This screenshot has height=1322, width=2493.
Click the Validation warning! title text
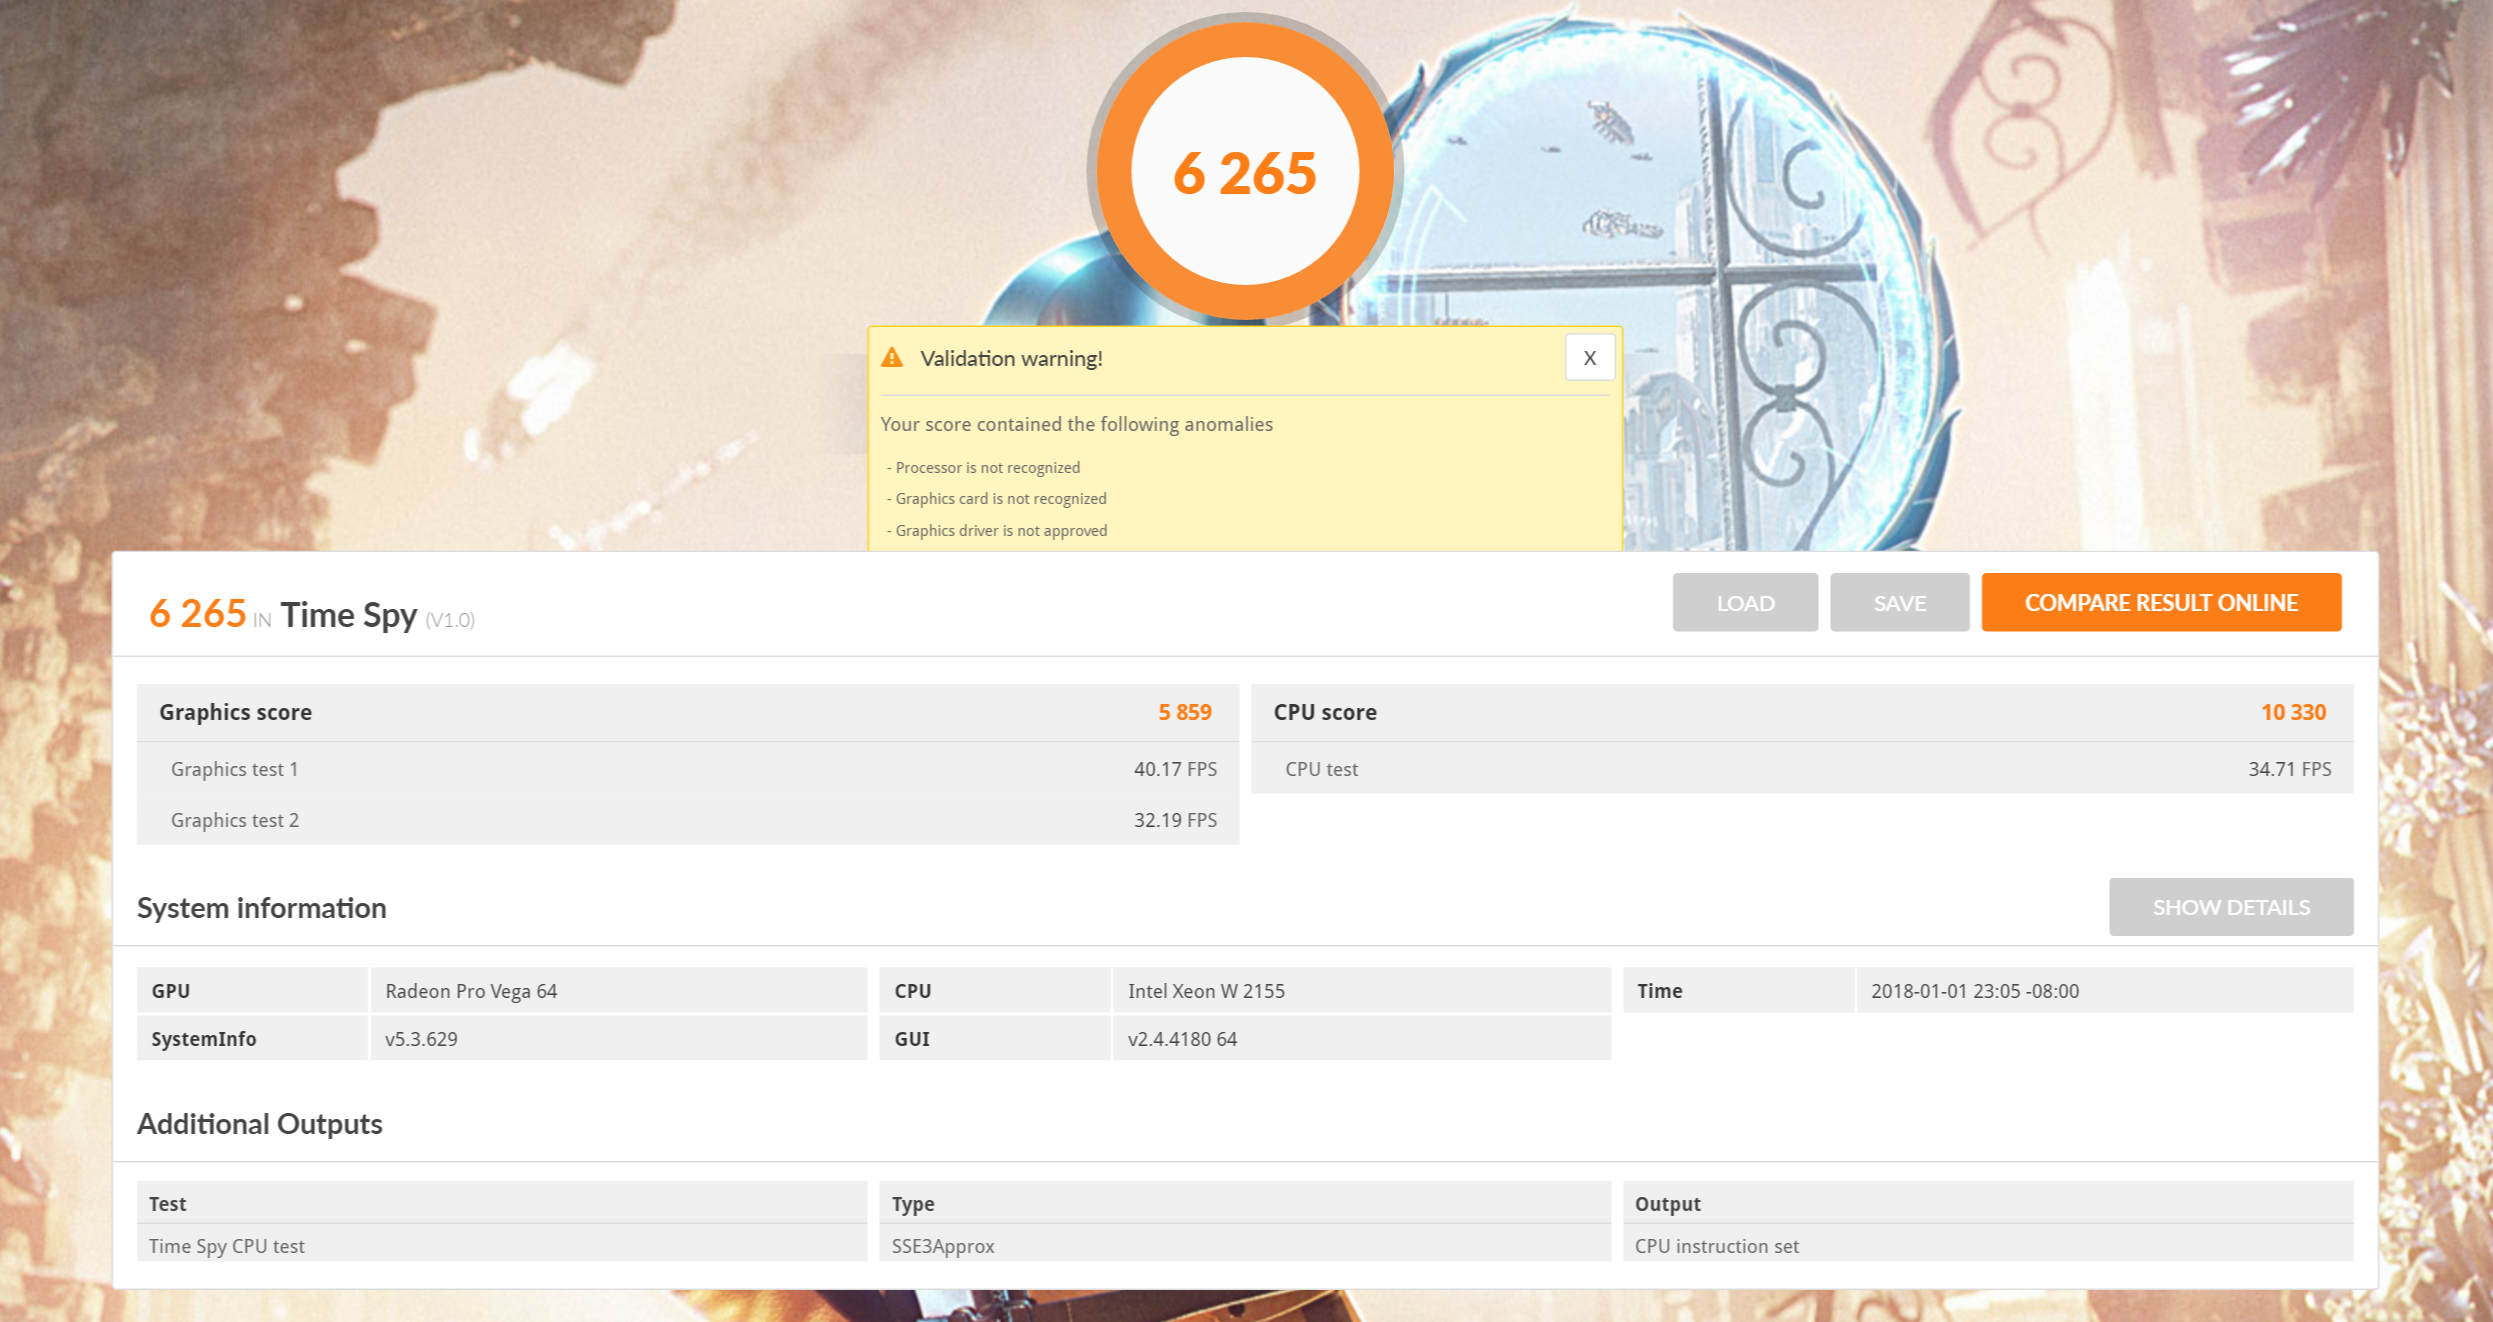point(1011,358)
